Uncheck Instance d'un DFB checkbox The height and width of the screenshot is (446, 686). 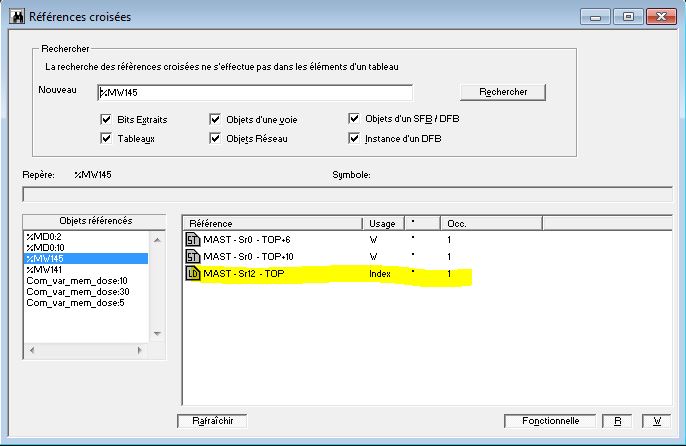coord(354,138)
